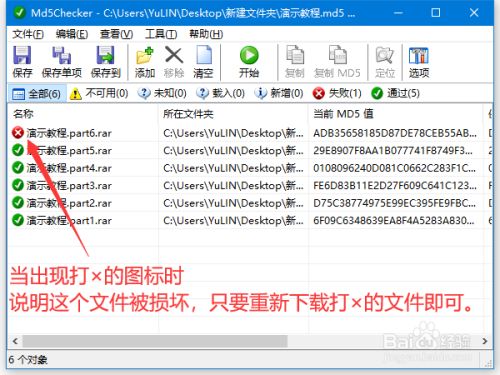Click the green check icon of part5.rar
This screenshot has height=375, width=500.
18,150
